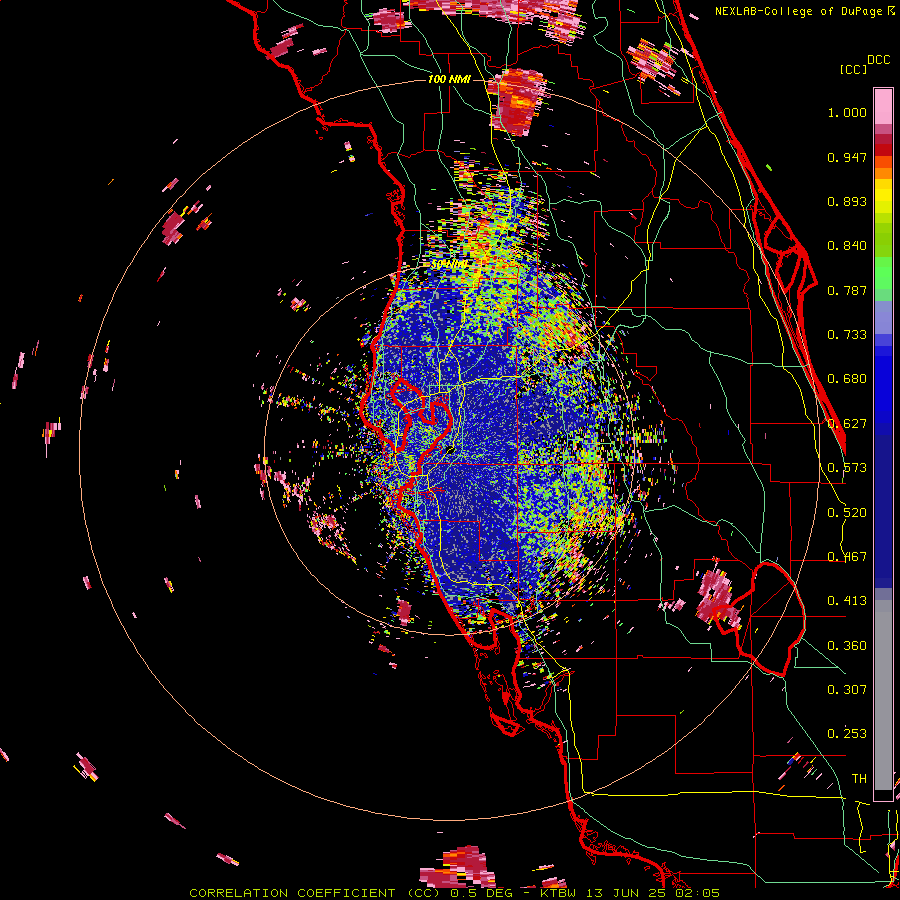Select the 0.840 scale value
Image resolution: width=900 pixels, height=900 pixels.
[847, 246]
